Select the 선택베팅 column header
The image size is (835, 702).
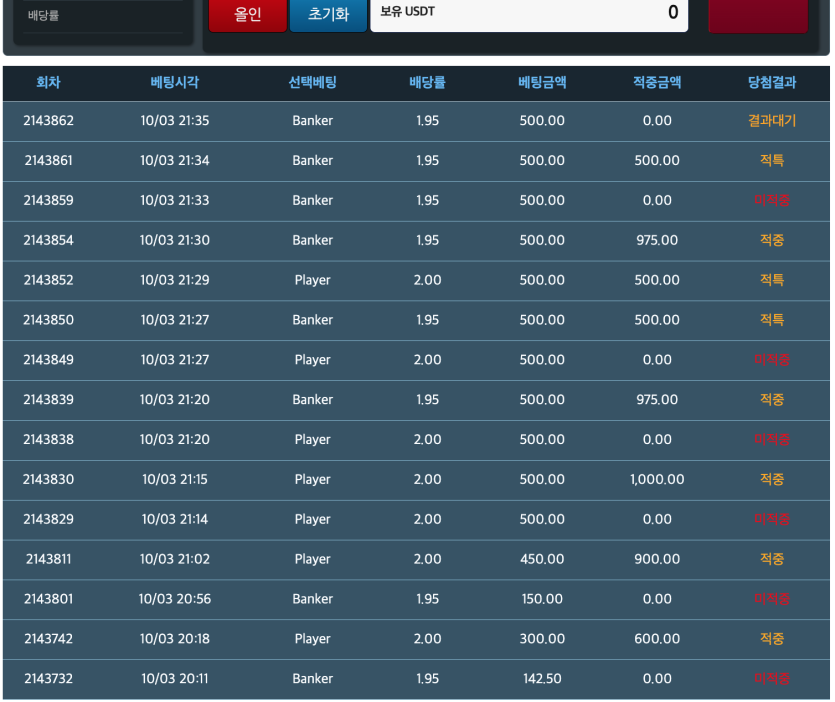313,83
